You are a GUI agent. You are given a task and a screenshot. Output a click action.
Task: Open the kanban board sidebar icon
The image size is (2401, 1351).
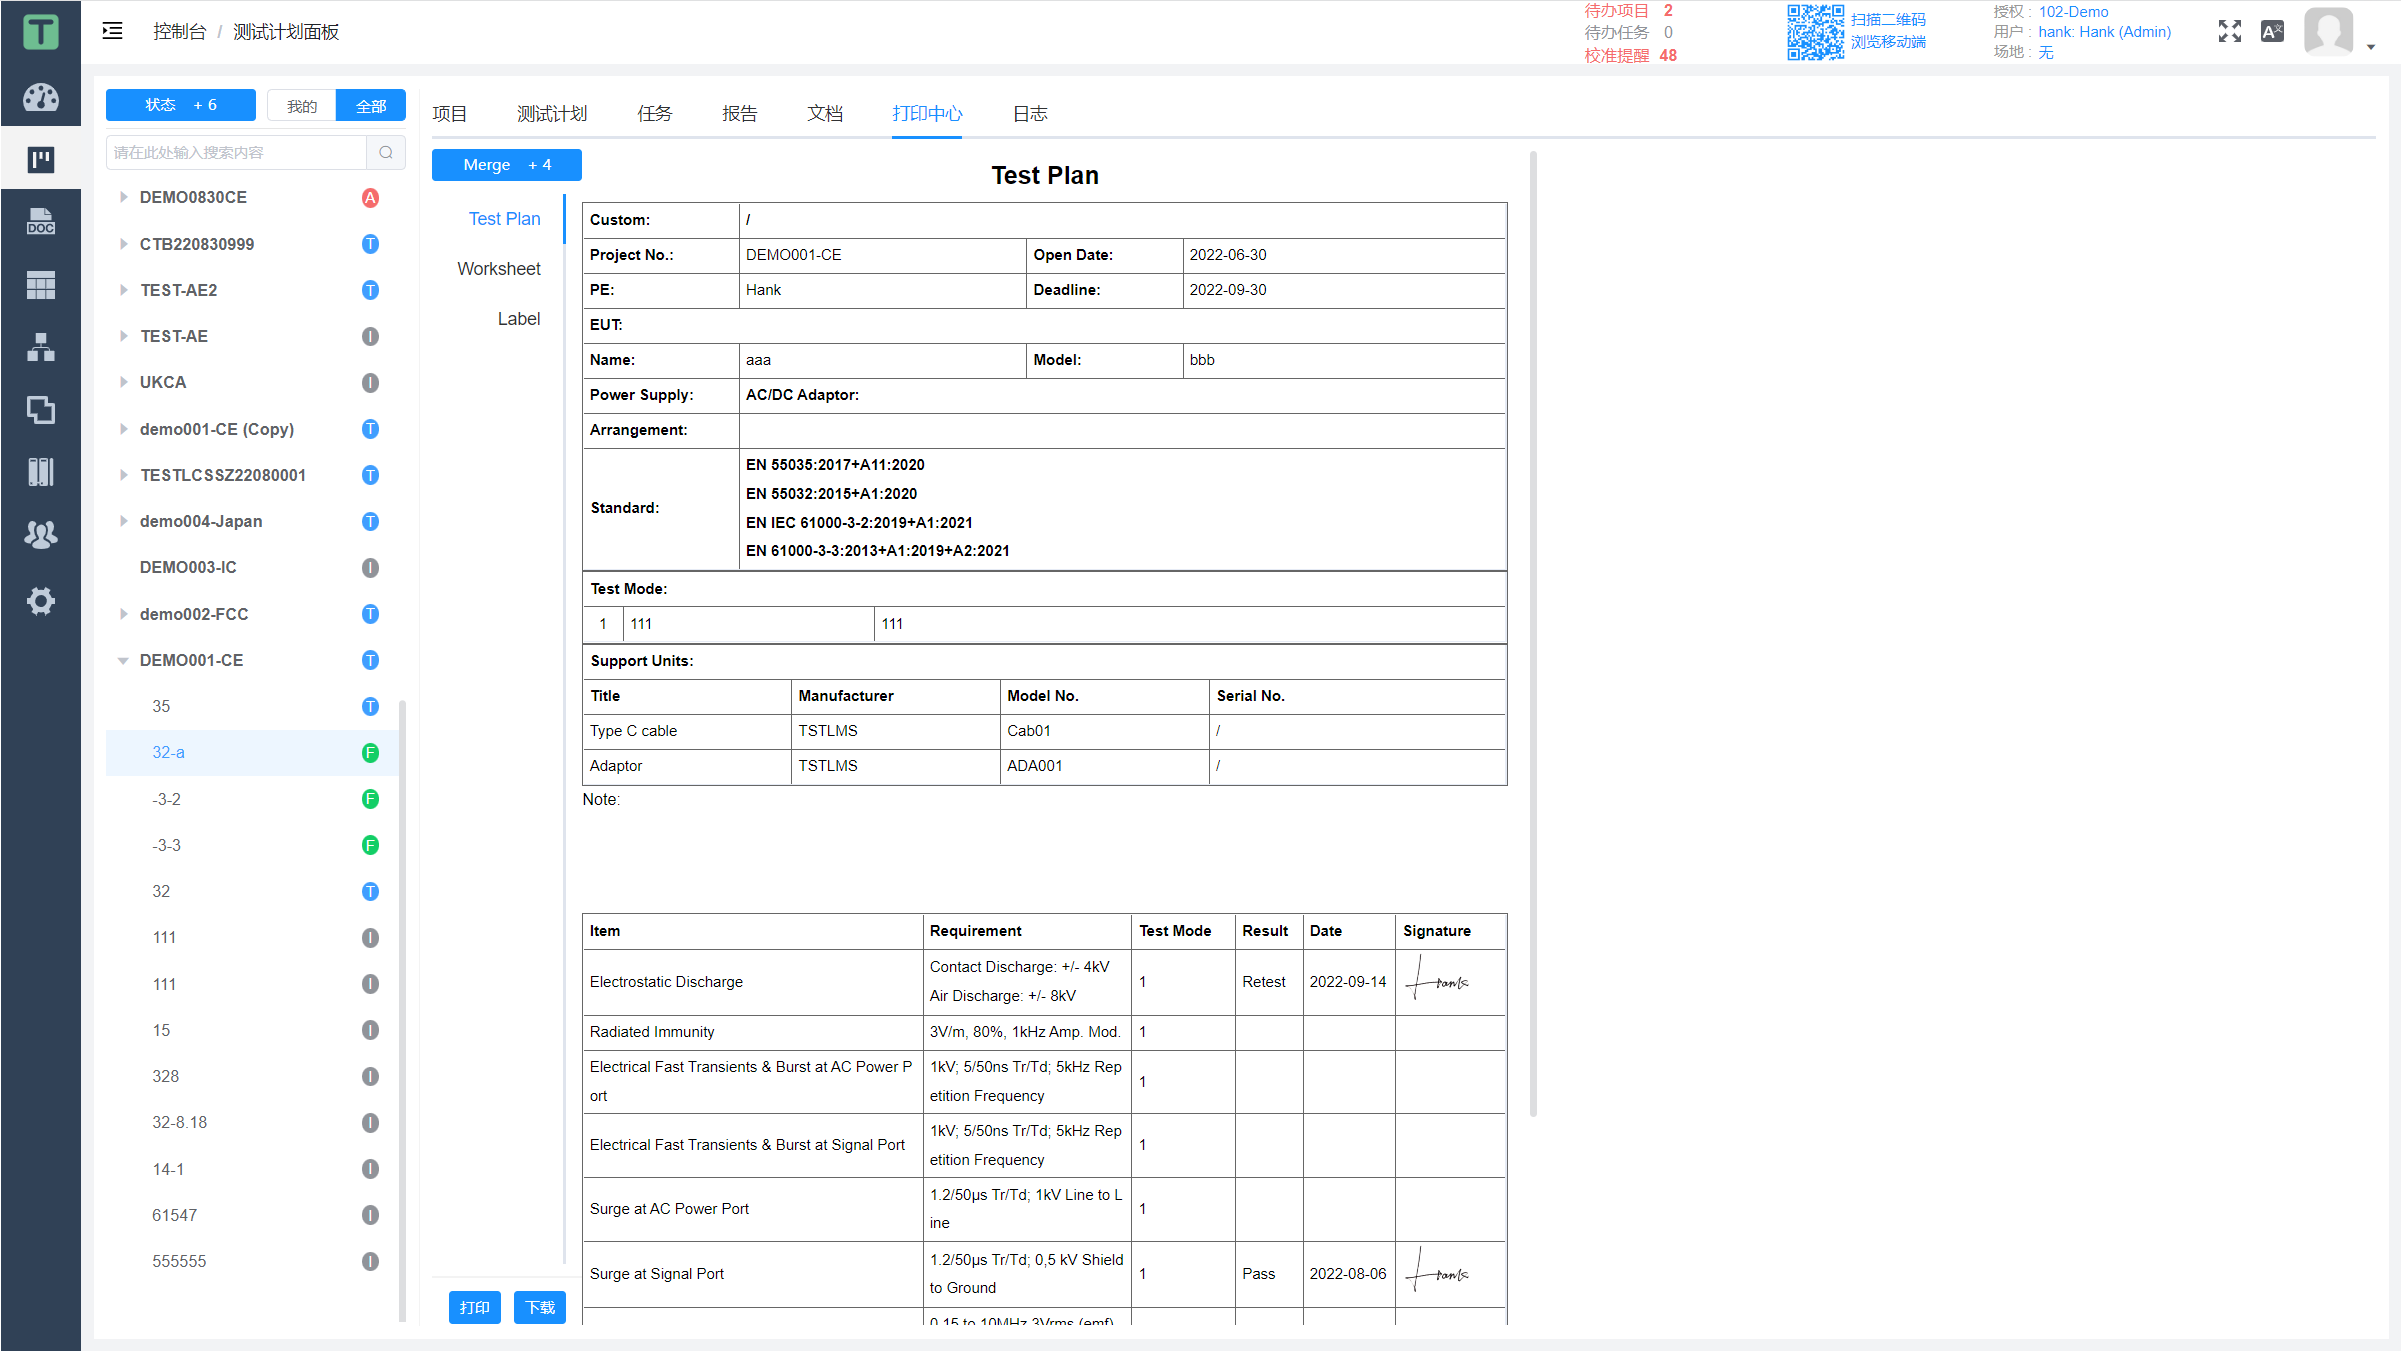click(40, 159)
